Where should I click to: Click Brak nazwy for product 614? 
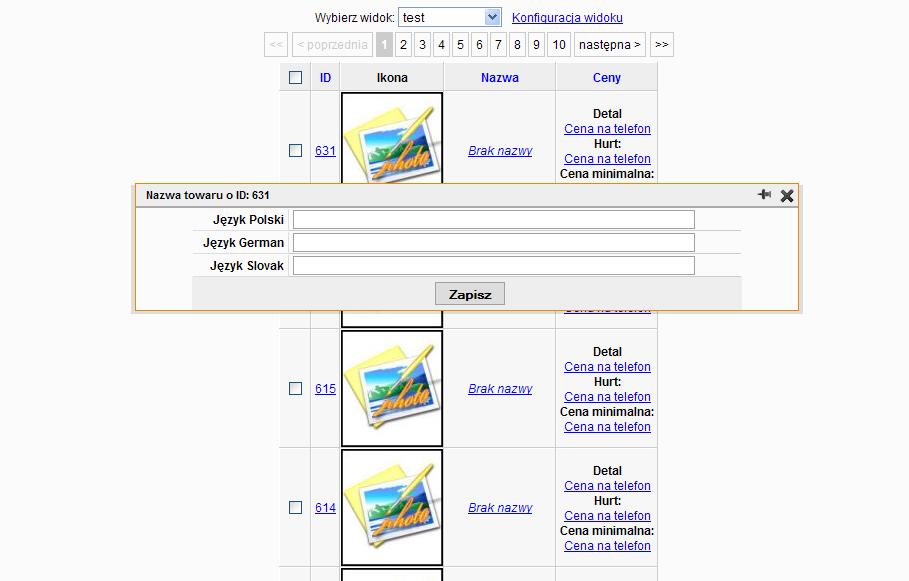[500, 508]
